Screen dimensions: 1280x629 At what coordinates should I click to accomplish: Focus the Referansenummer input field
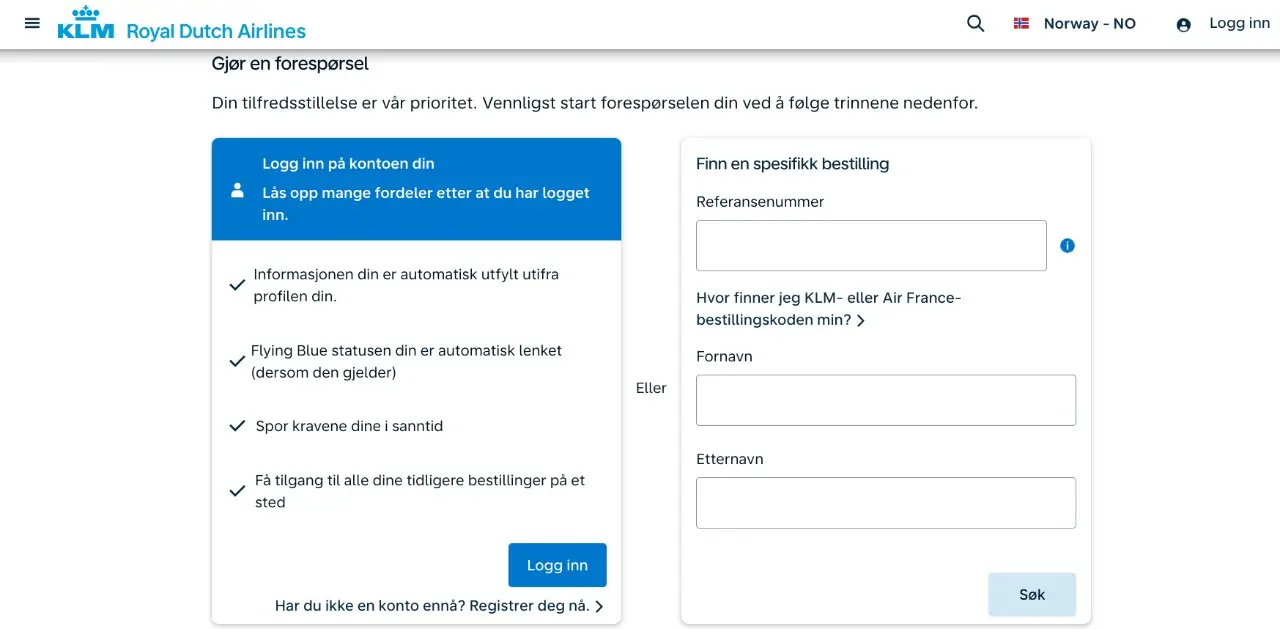871,245
